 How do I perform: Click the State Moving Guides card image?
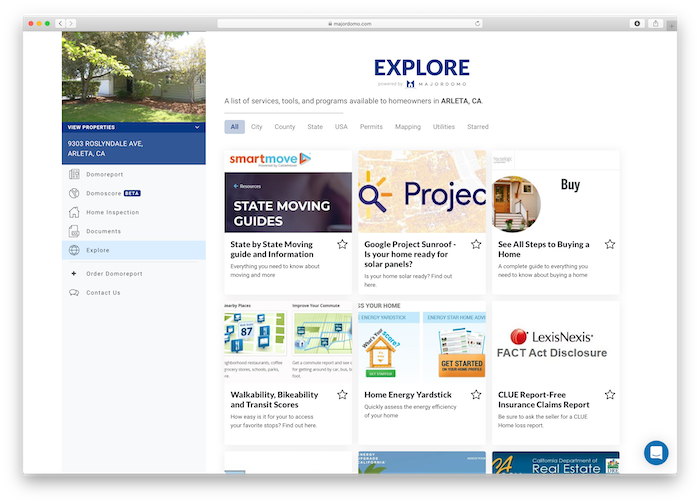tap(288, 192)
